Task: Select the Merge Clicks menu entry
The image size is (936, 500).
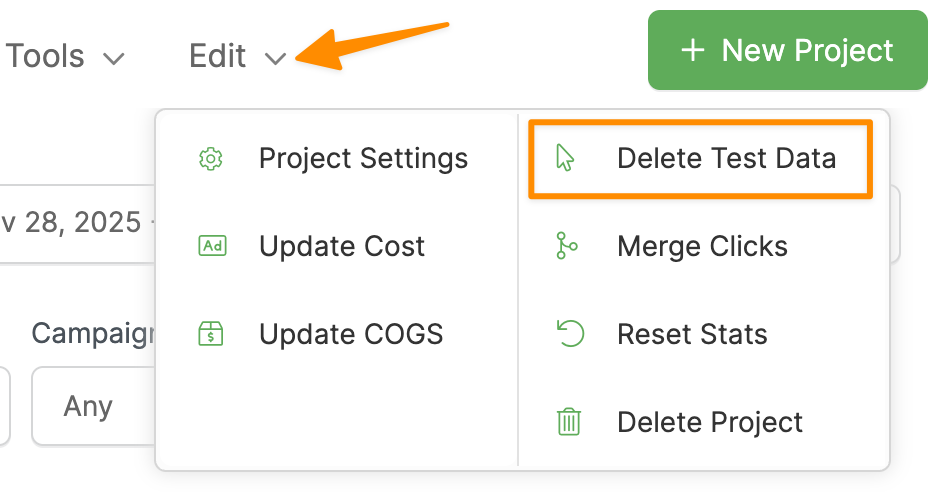Action: click(702, 247)
